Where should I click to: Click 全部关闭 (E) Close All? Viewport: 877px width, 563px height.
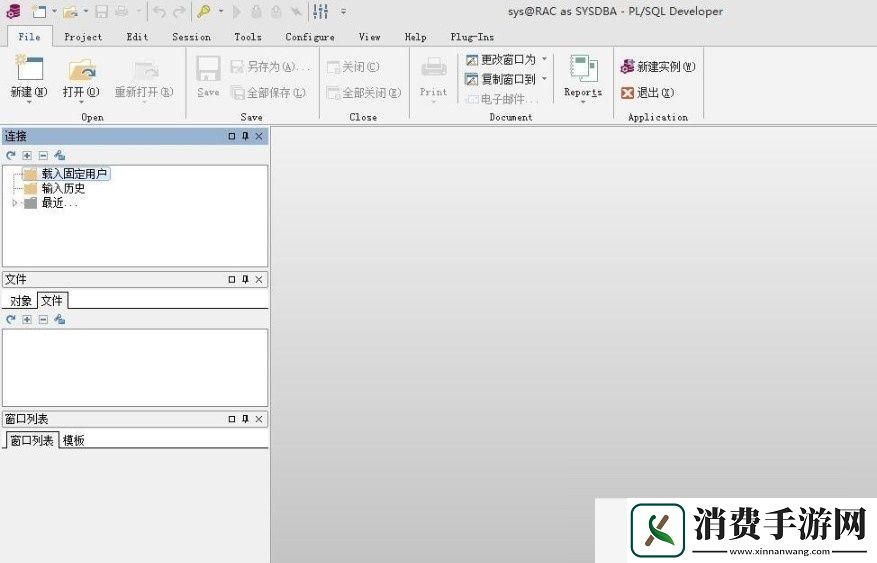point(364,92)
